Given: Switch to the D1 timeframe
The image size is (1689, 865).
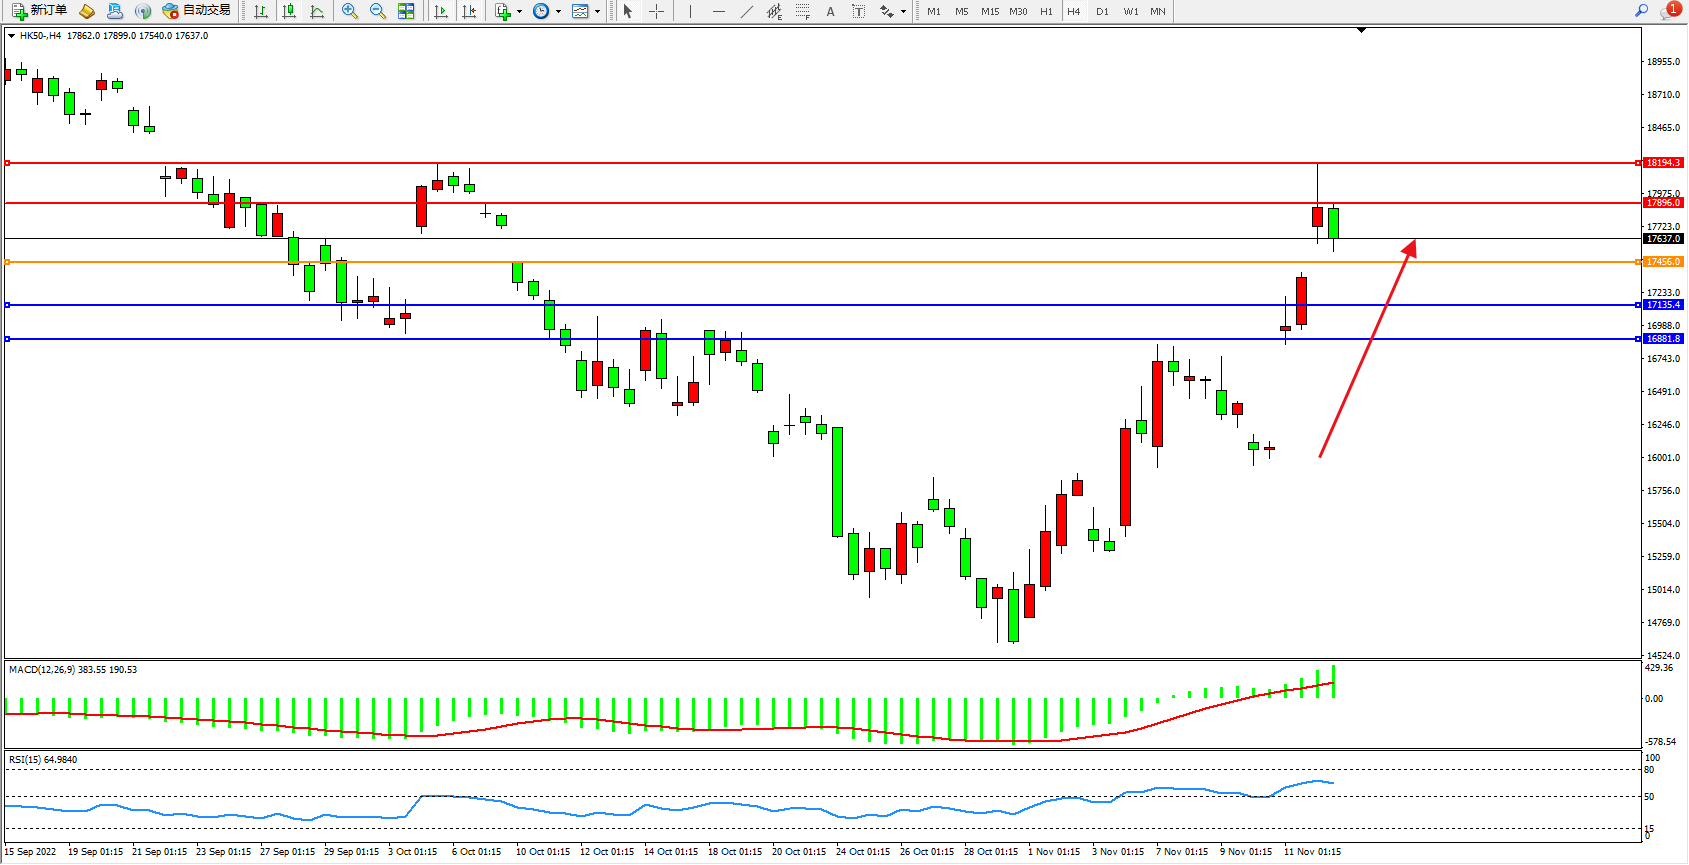Looking at the screenshot, I should (x=1102, y=12).
